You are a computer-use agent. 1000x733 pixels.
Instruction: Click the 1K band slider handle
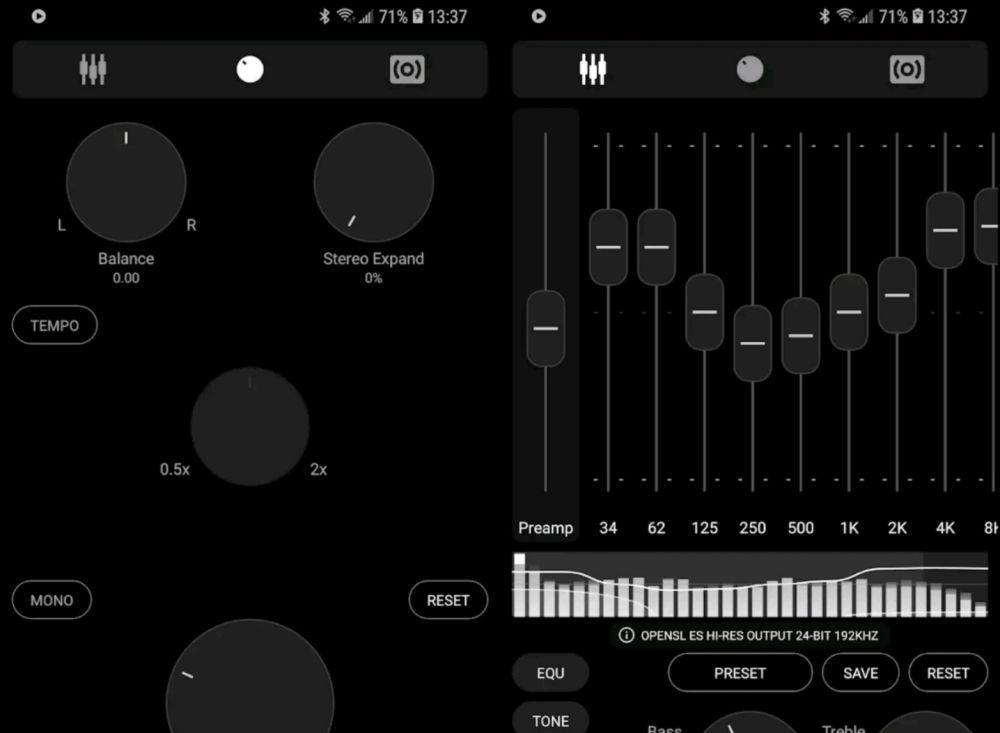(x=849, y=312)
